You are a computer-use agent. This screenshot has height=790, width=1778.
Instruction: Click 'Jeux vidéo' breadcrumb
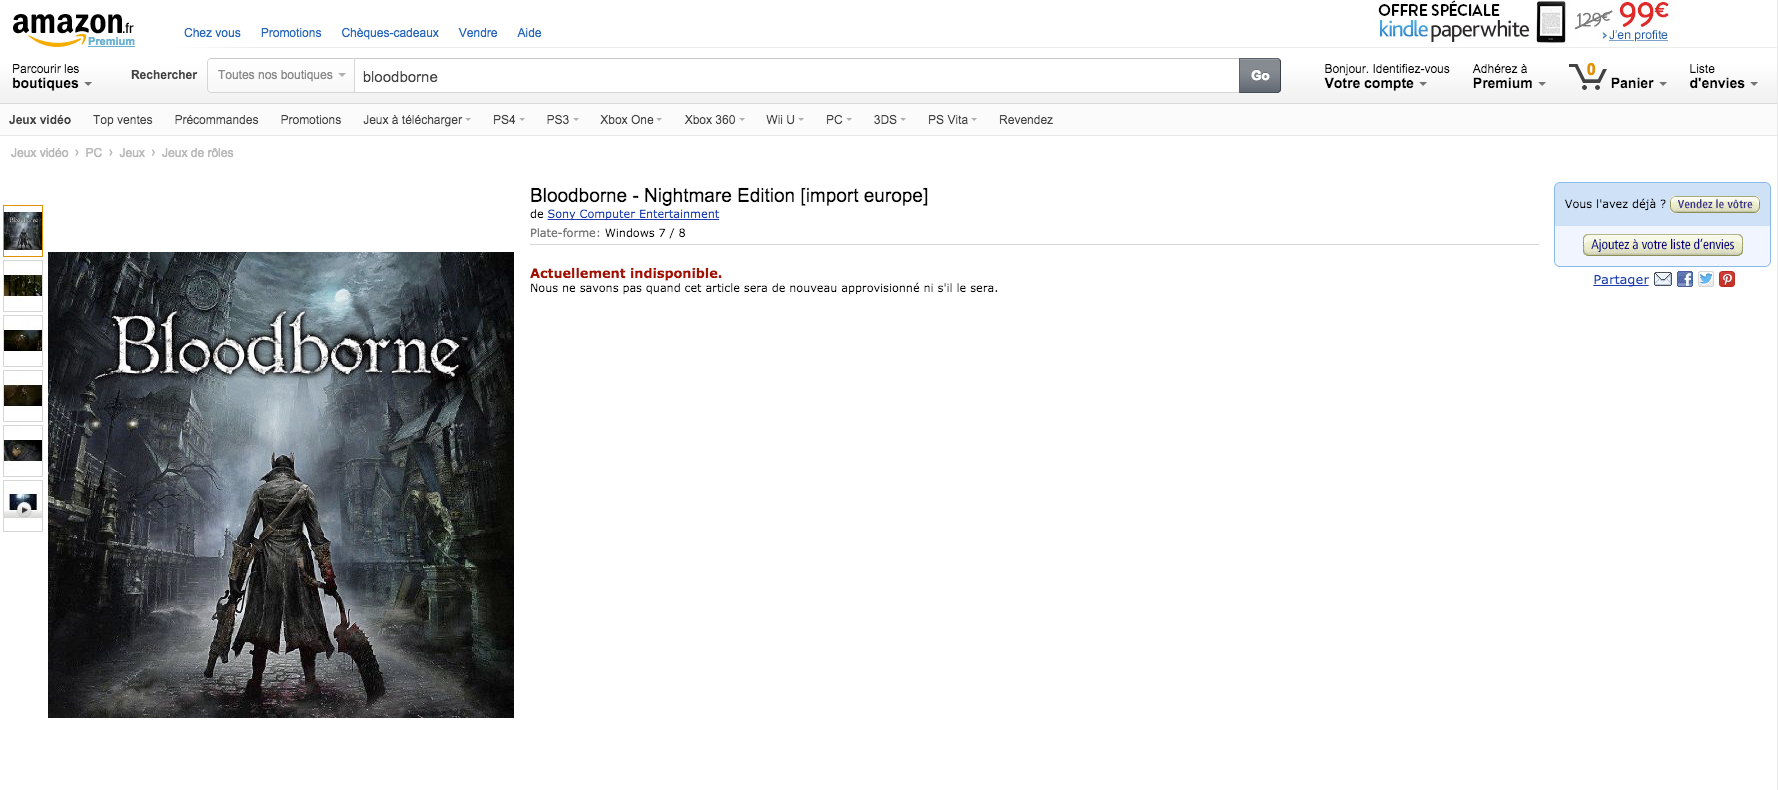(40, 153)
